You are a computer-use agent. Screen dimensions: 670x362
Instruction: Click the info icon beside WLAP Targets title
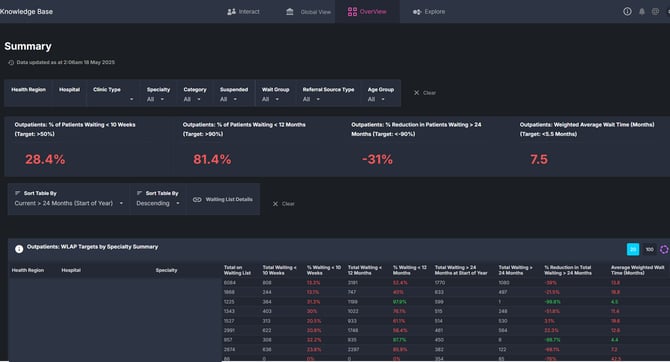[19, 249]
